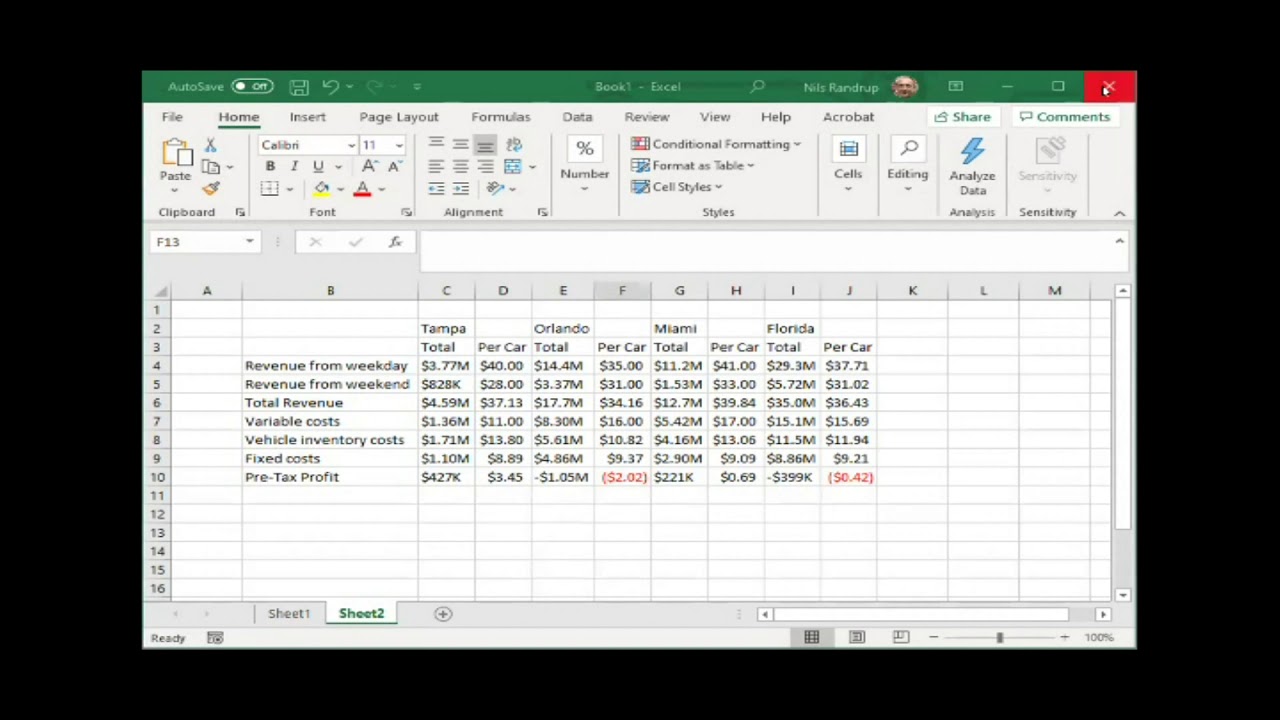Switch to the Review tab

coord(647,117)
